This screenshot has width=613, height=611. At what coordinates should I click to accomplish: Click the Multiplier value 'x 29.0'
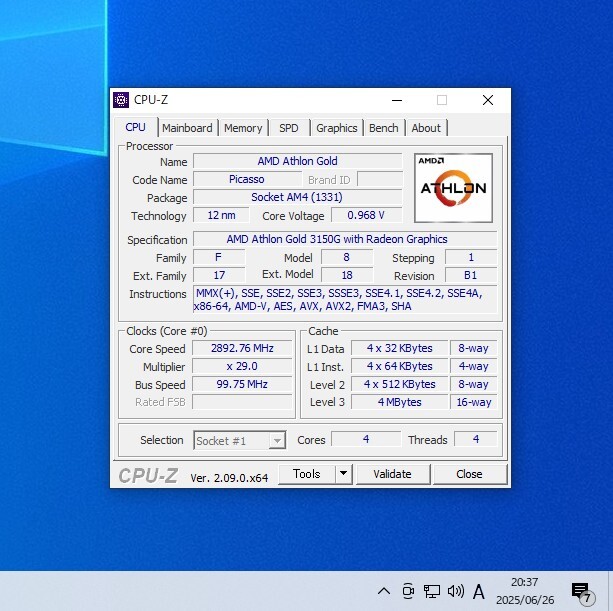[x=242, y=366]
